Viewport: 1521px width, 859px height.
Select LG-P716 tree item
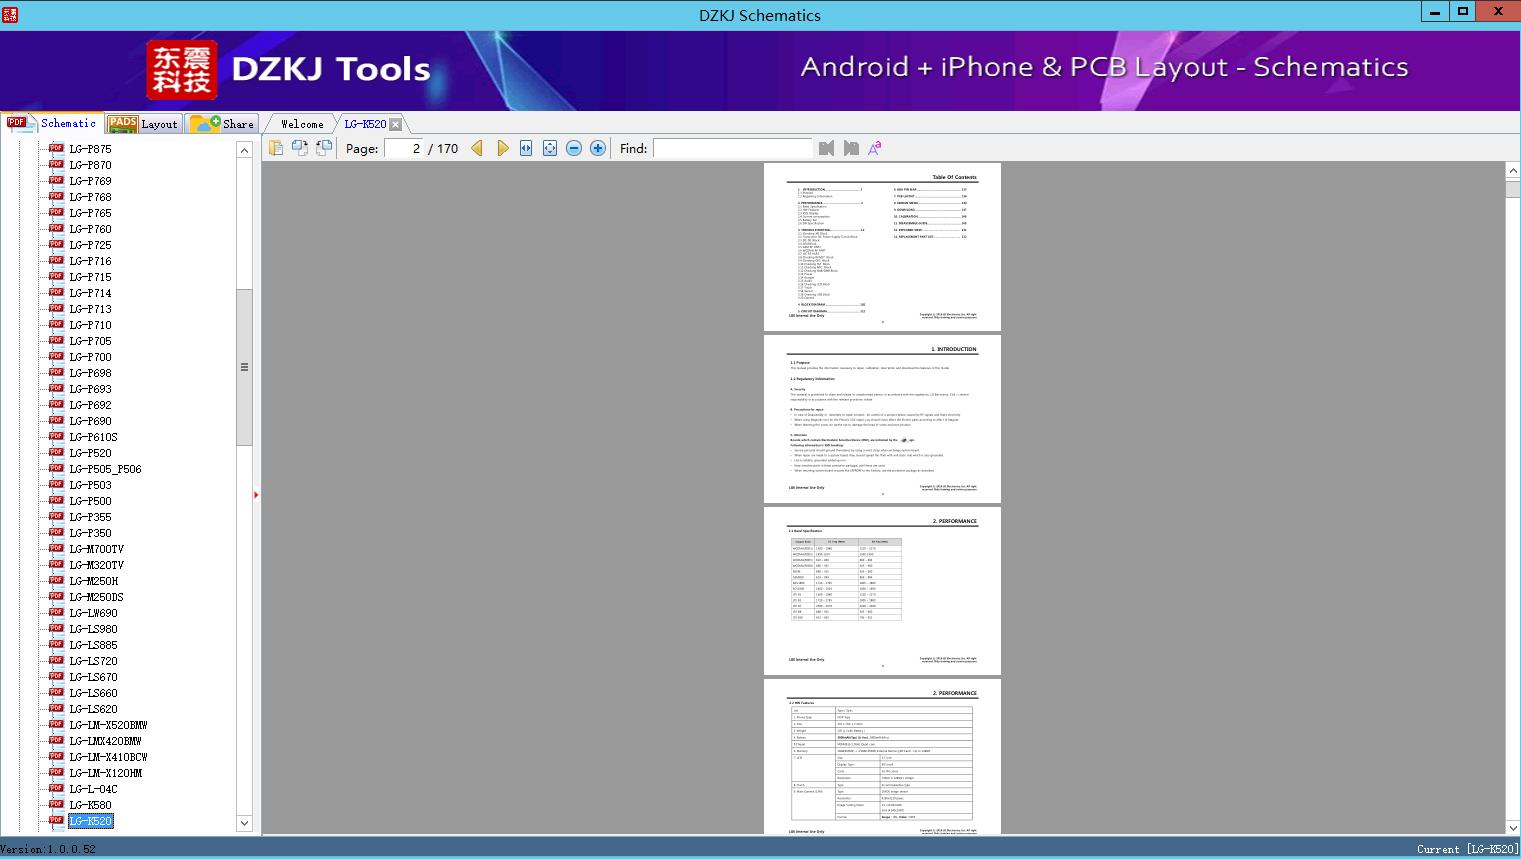(x=90, y=261)
